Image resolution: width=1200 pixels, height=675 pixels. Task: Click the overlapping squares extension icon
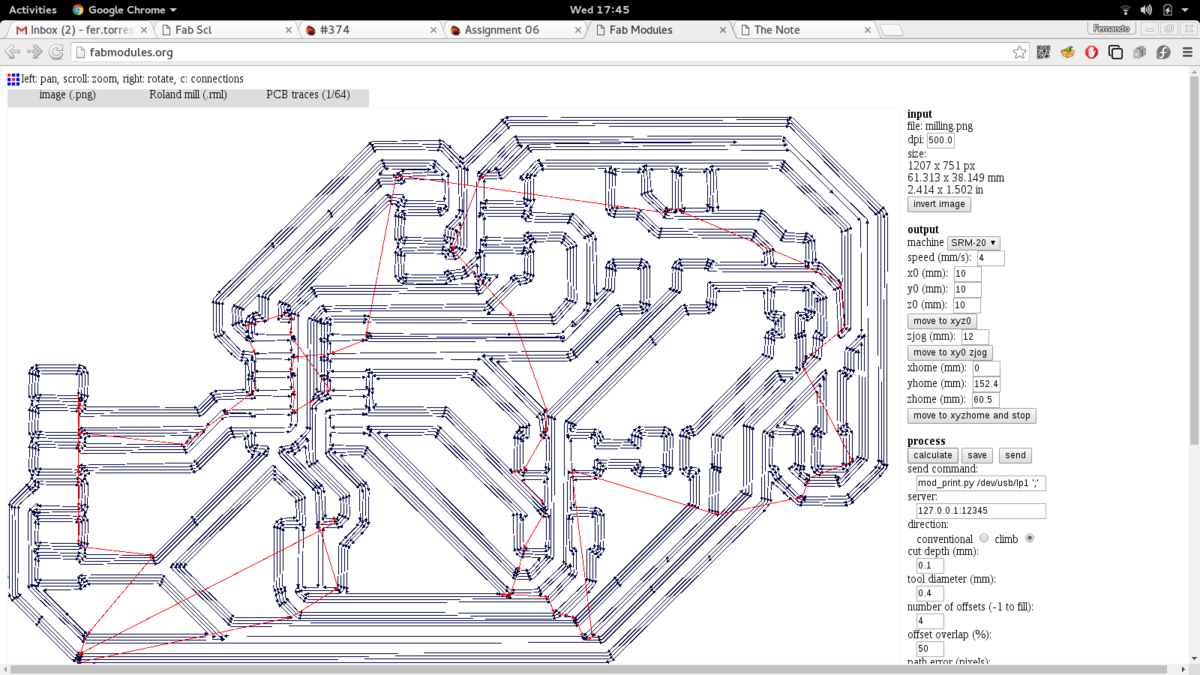[1116, 52]
